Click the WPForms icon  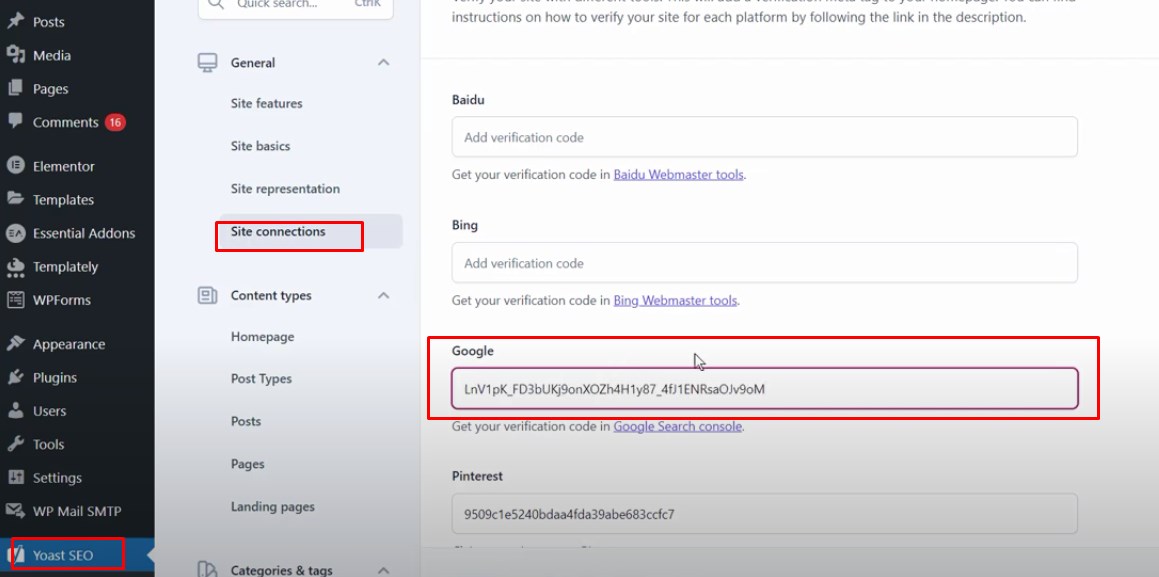[x=16, y=300]
